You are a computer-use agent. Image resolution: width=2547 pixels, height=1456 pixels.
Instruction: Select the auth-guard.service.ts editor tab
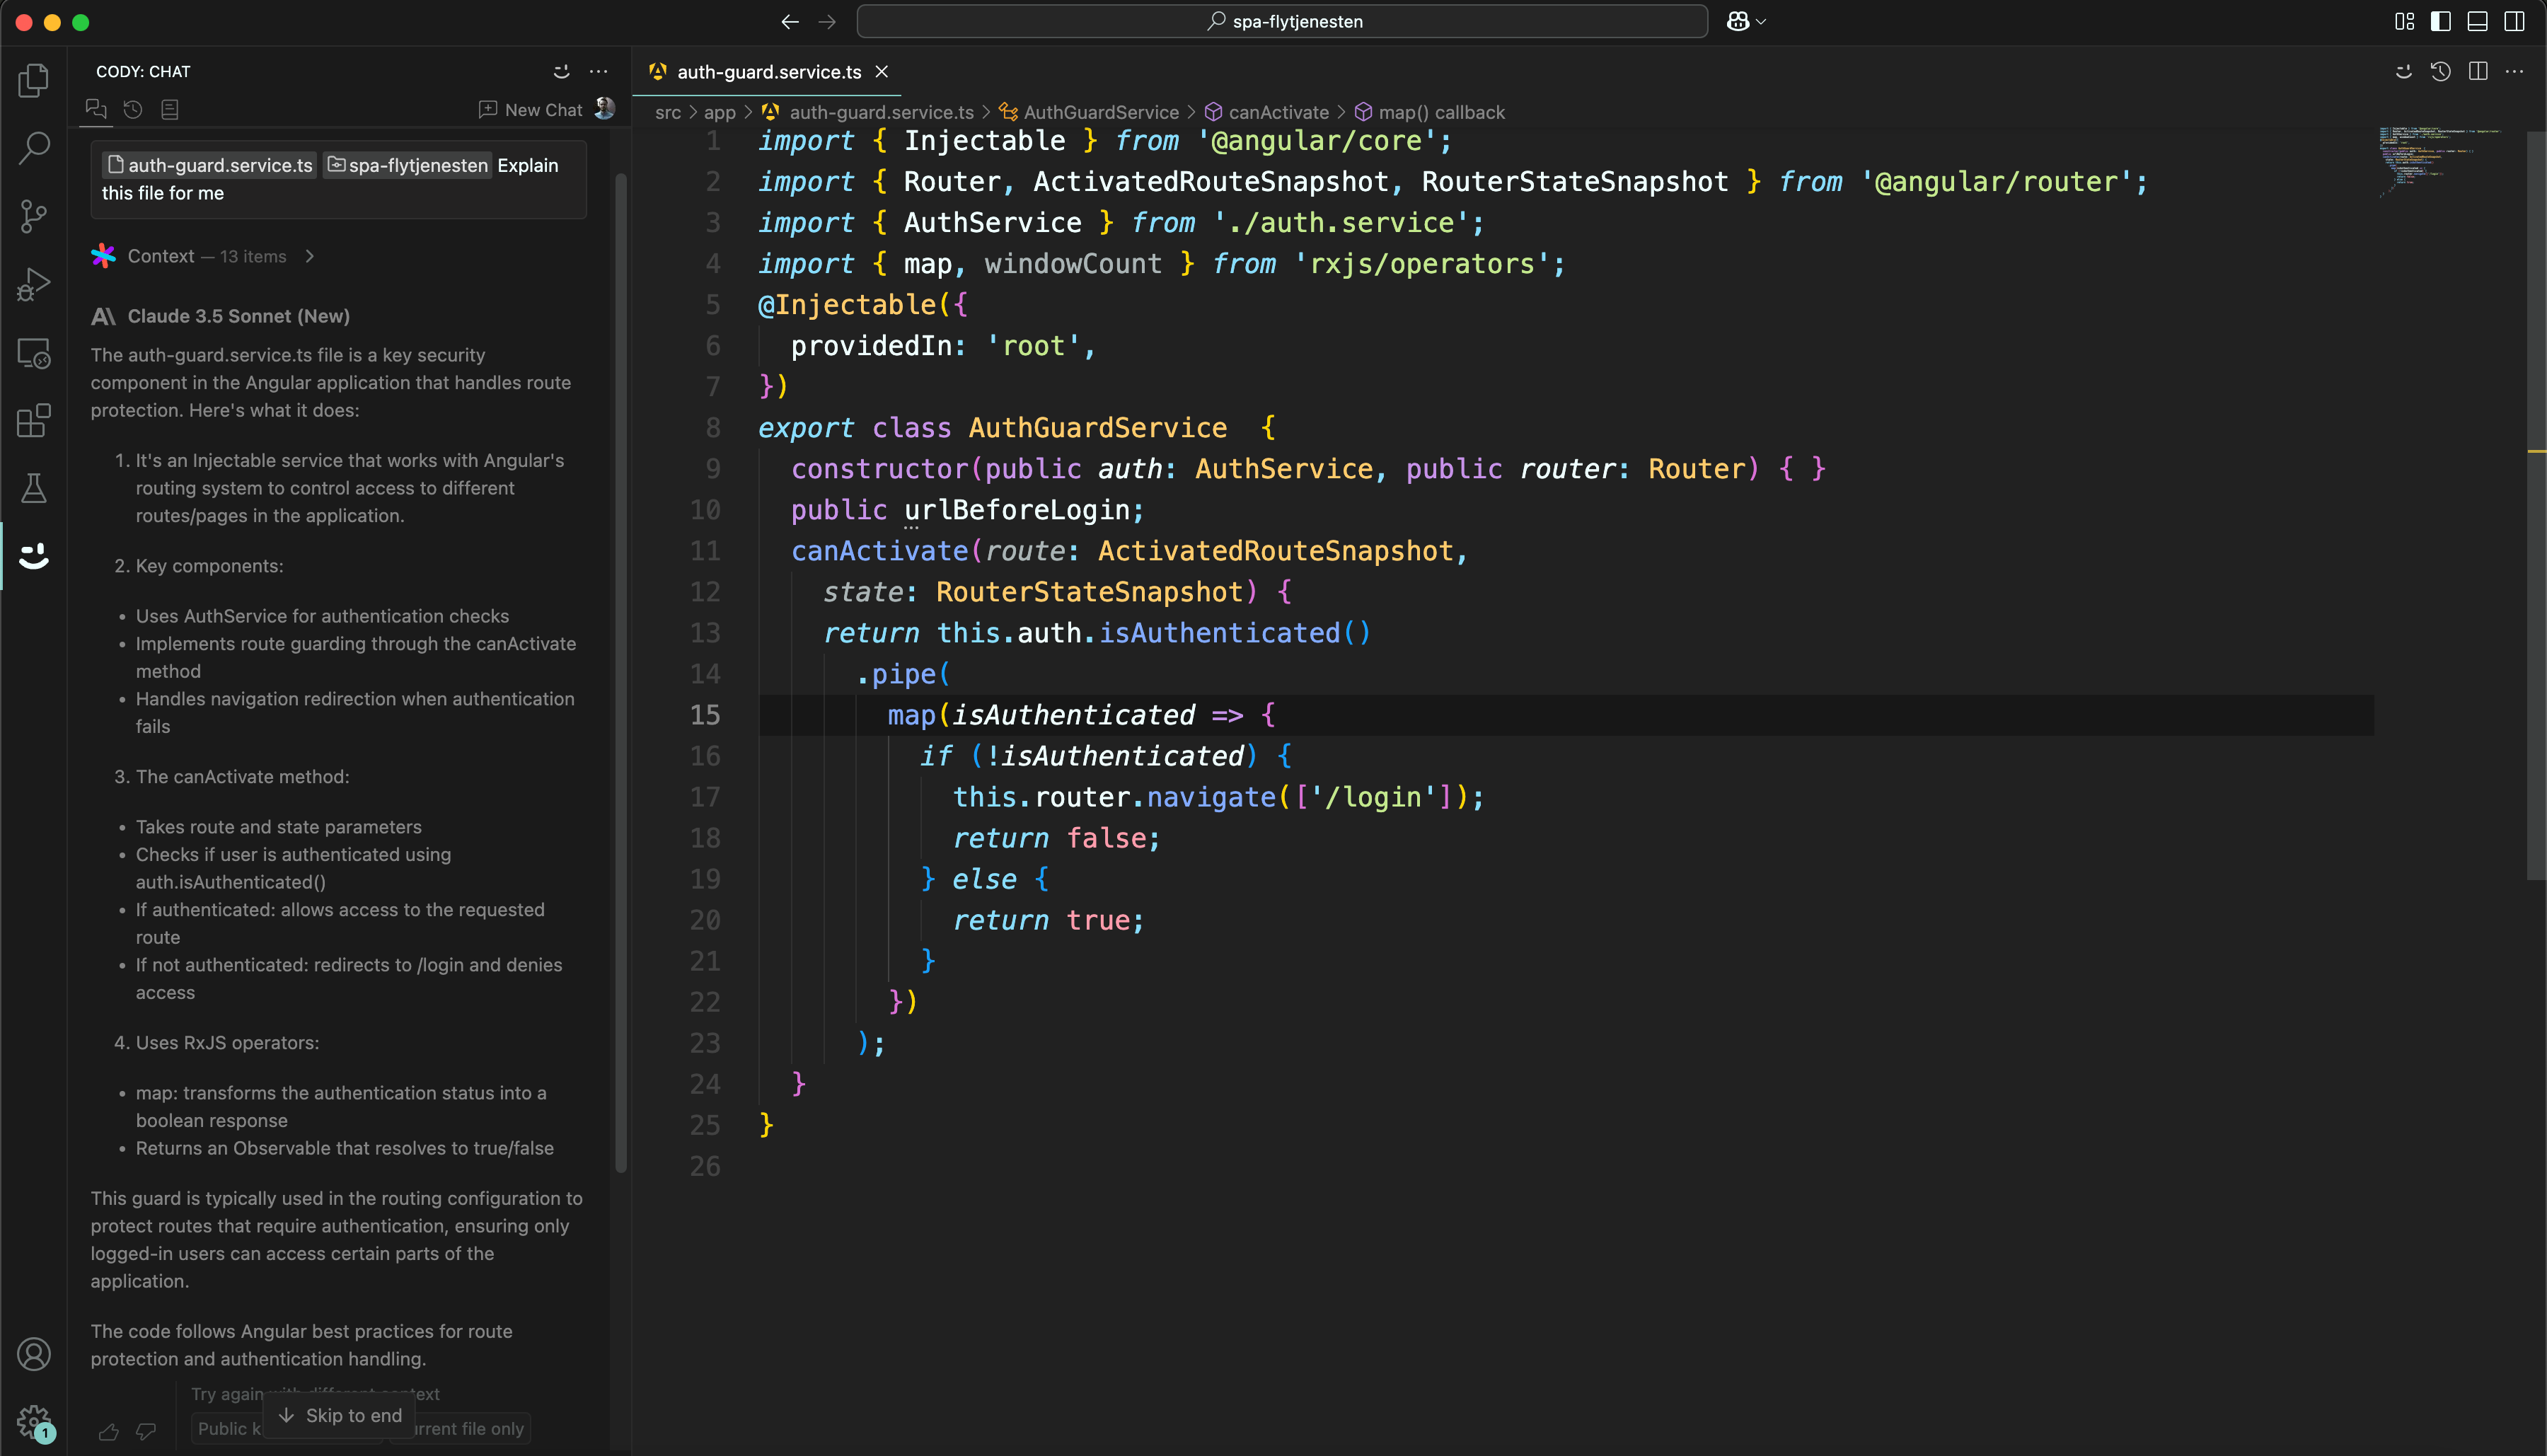coord(768,72)
